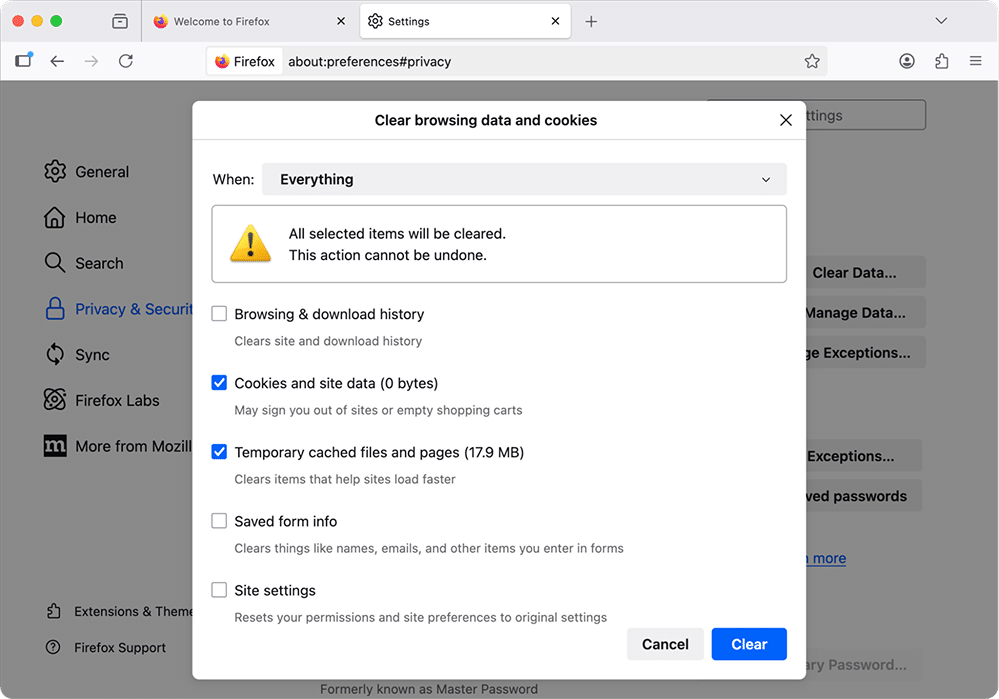This screenshot has height=699, width=999.
Task: Open the When time range dropdown
Action: 524,179
